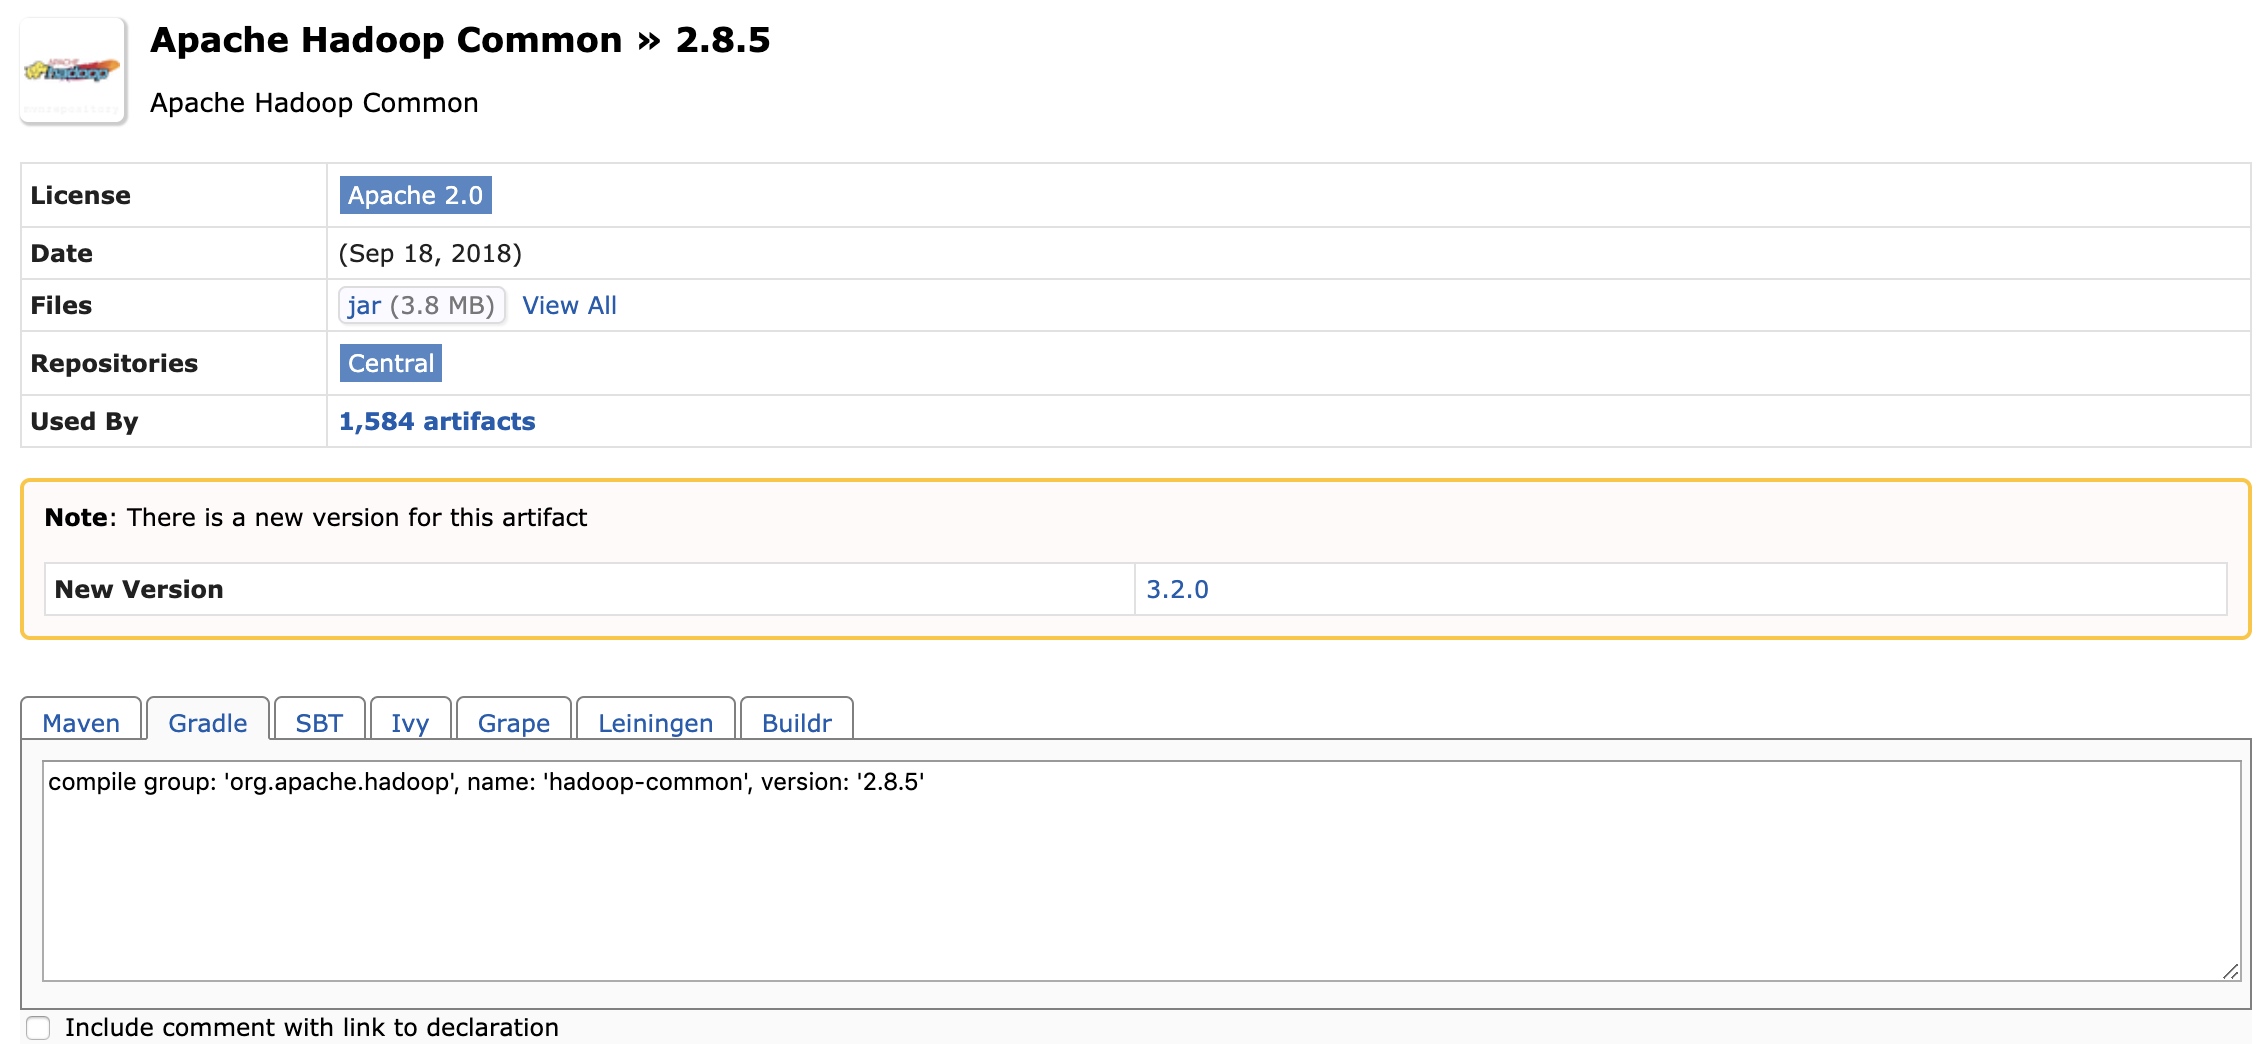Click the Apache Hadoop logo icon
Viewport: 2264px width, 1044px height.
[73, 71]
